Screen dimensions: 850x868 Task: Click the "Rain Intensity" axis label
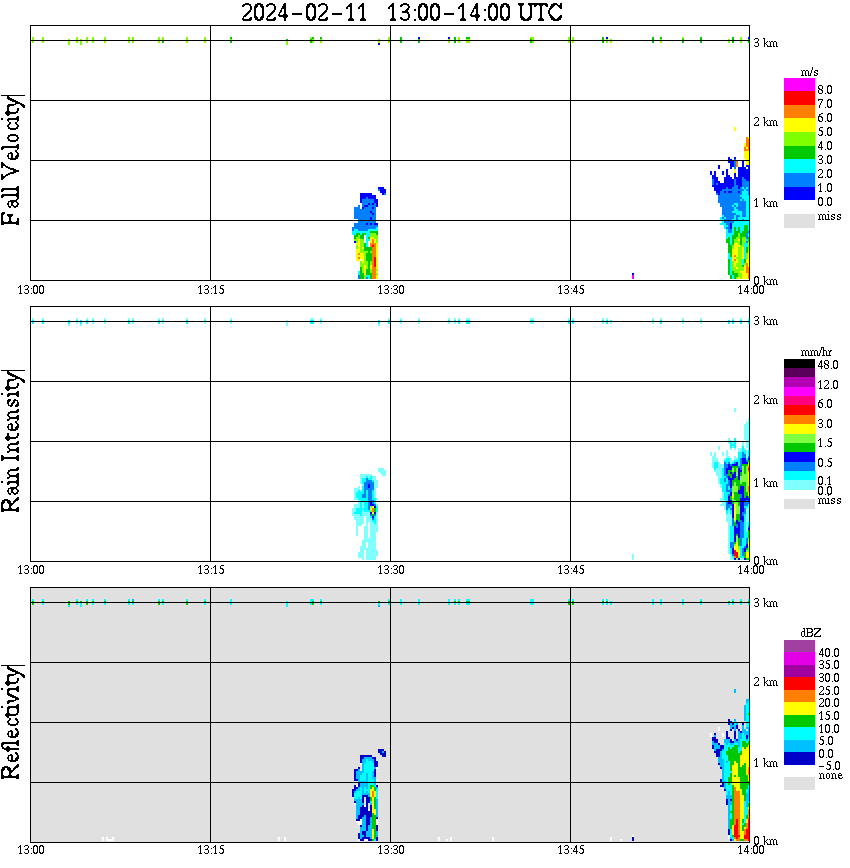[12, 441]
